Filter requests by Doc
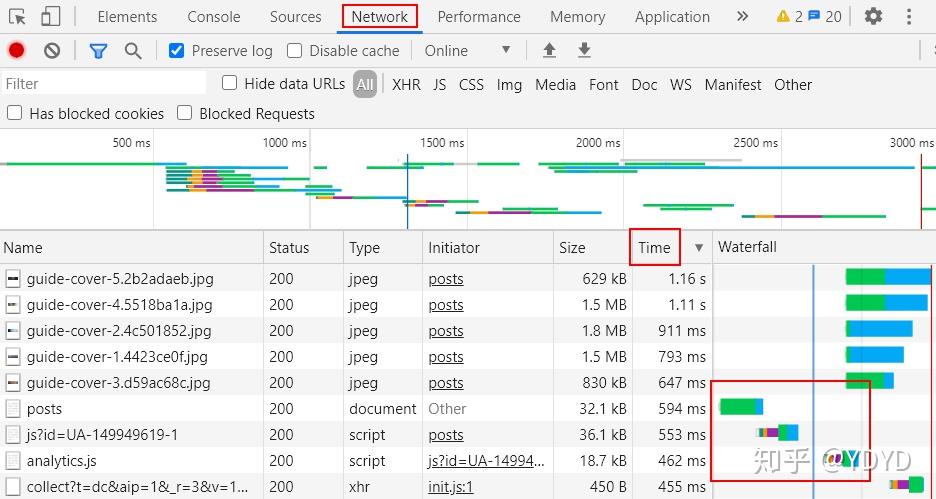Screen dimensions: 936x499 (644, 85)
